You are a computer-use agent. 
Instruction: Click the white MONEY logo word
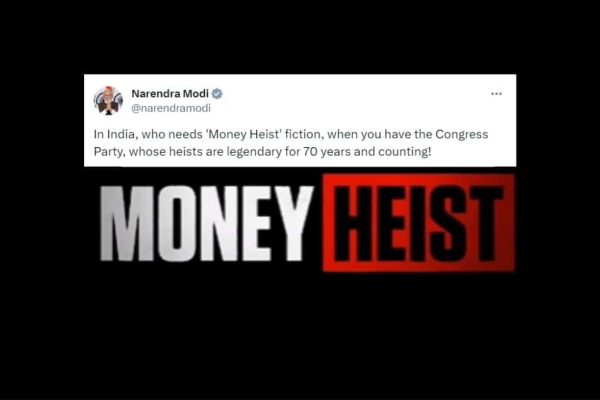pyautogui.click(x=207, y=224)
